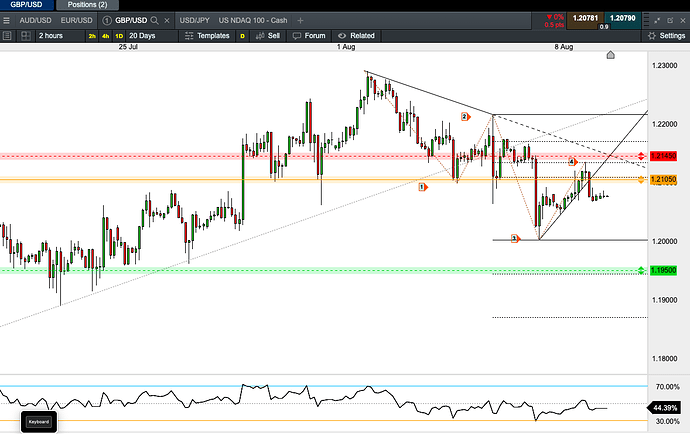Switch to the Positions (2) tab
This screenshot has width=690, height=434.
[x=87, y=5]
